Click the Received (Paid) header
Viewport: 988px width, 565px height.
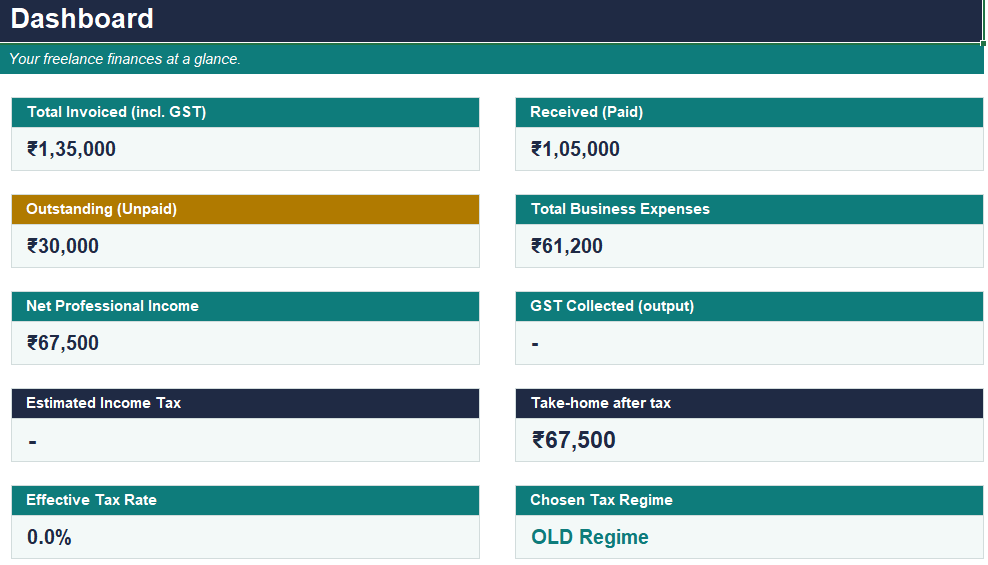click(x=749, y=112)
